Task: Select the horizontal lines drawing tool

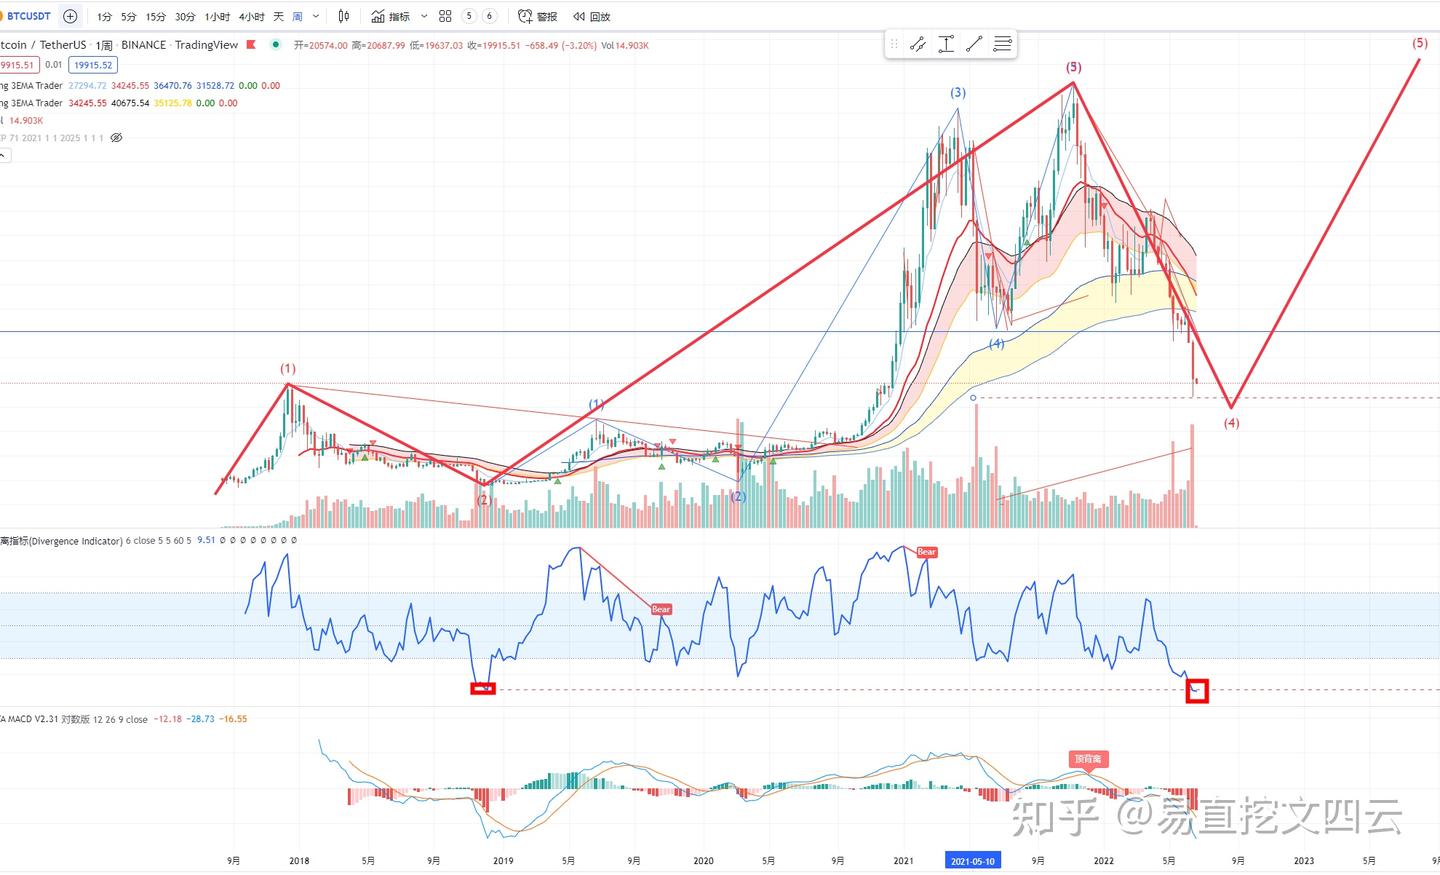Action: pyautogui.click(x=1002, y=44)
